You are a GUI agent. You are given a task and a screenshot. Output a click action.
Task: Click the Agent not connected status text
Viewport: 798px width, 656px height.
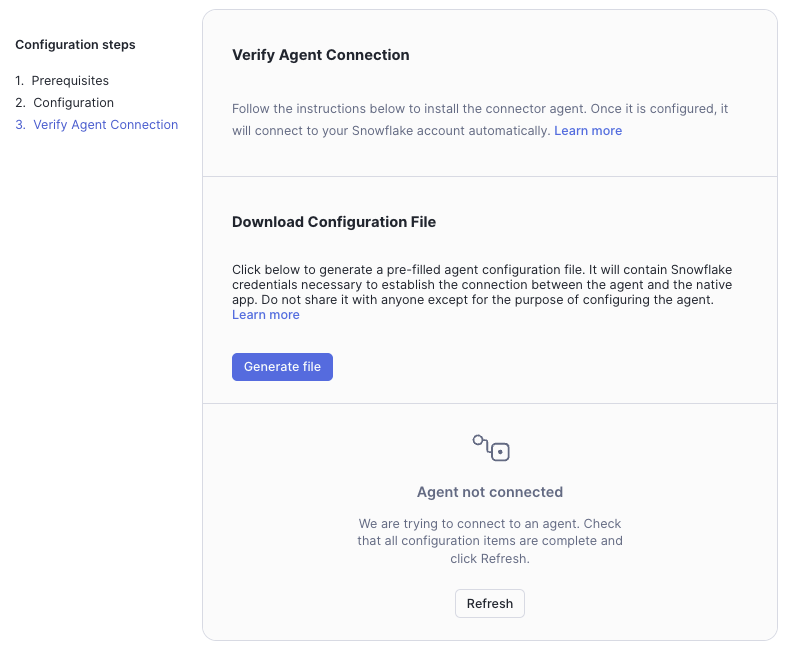pyautogui.click(x=490, y=492)
